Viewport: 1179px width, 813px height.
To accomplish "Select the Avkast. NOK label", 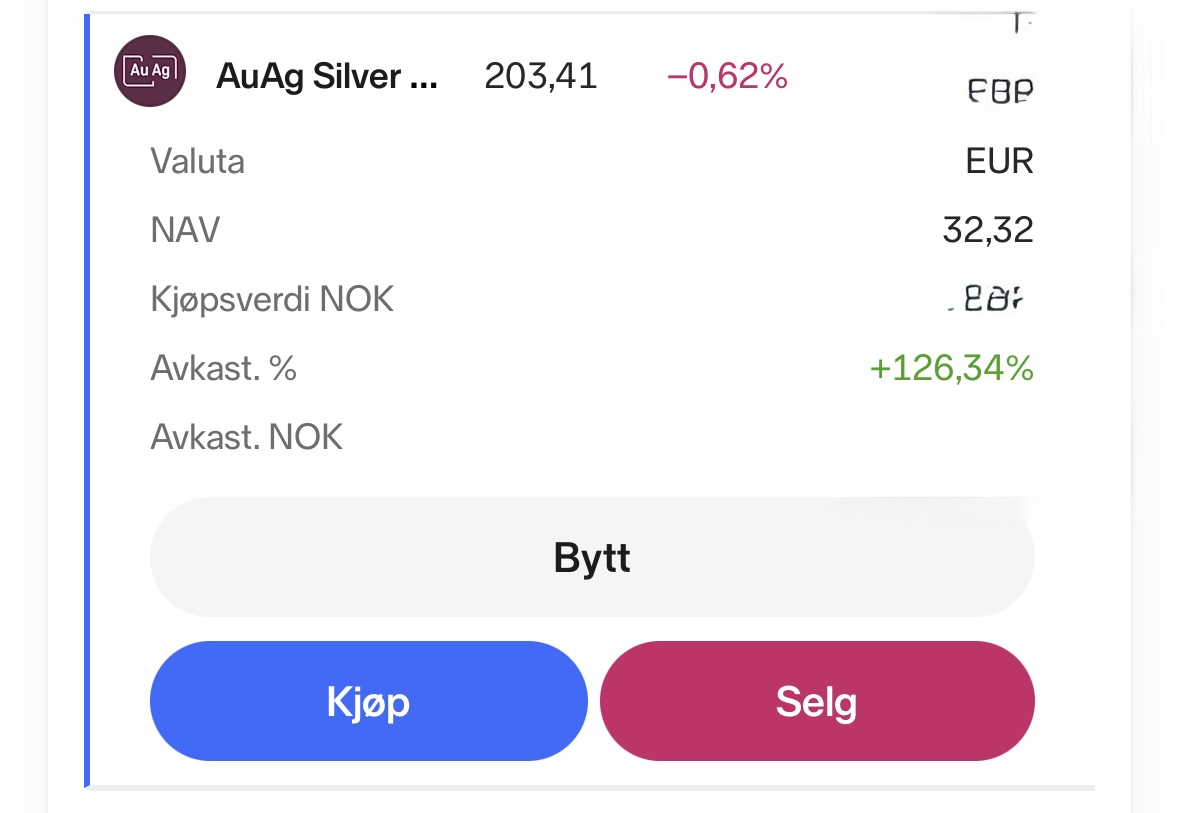I will point(246,437).
